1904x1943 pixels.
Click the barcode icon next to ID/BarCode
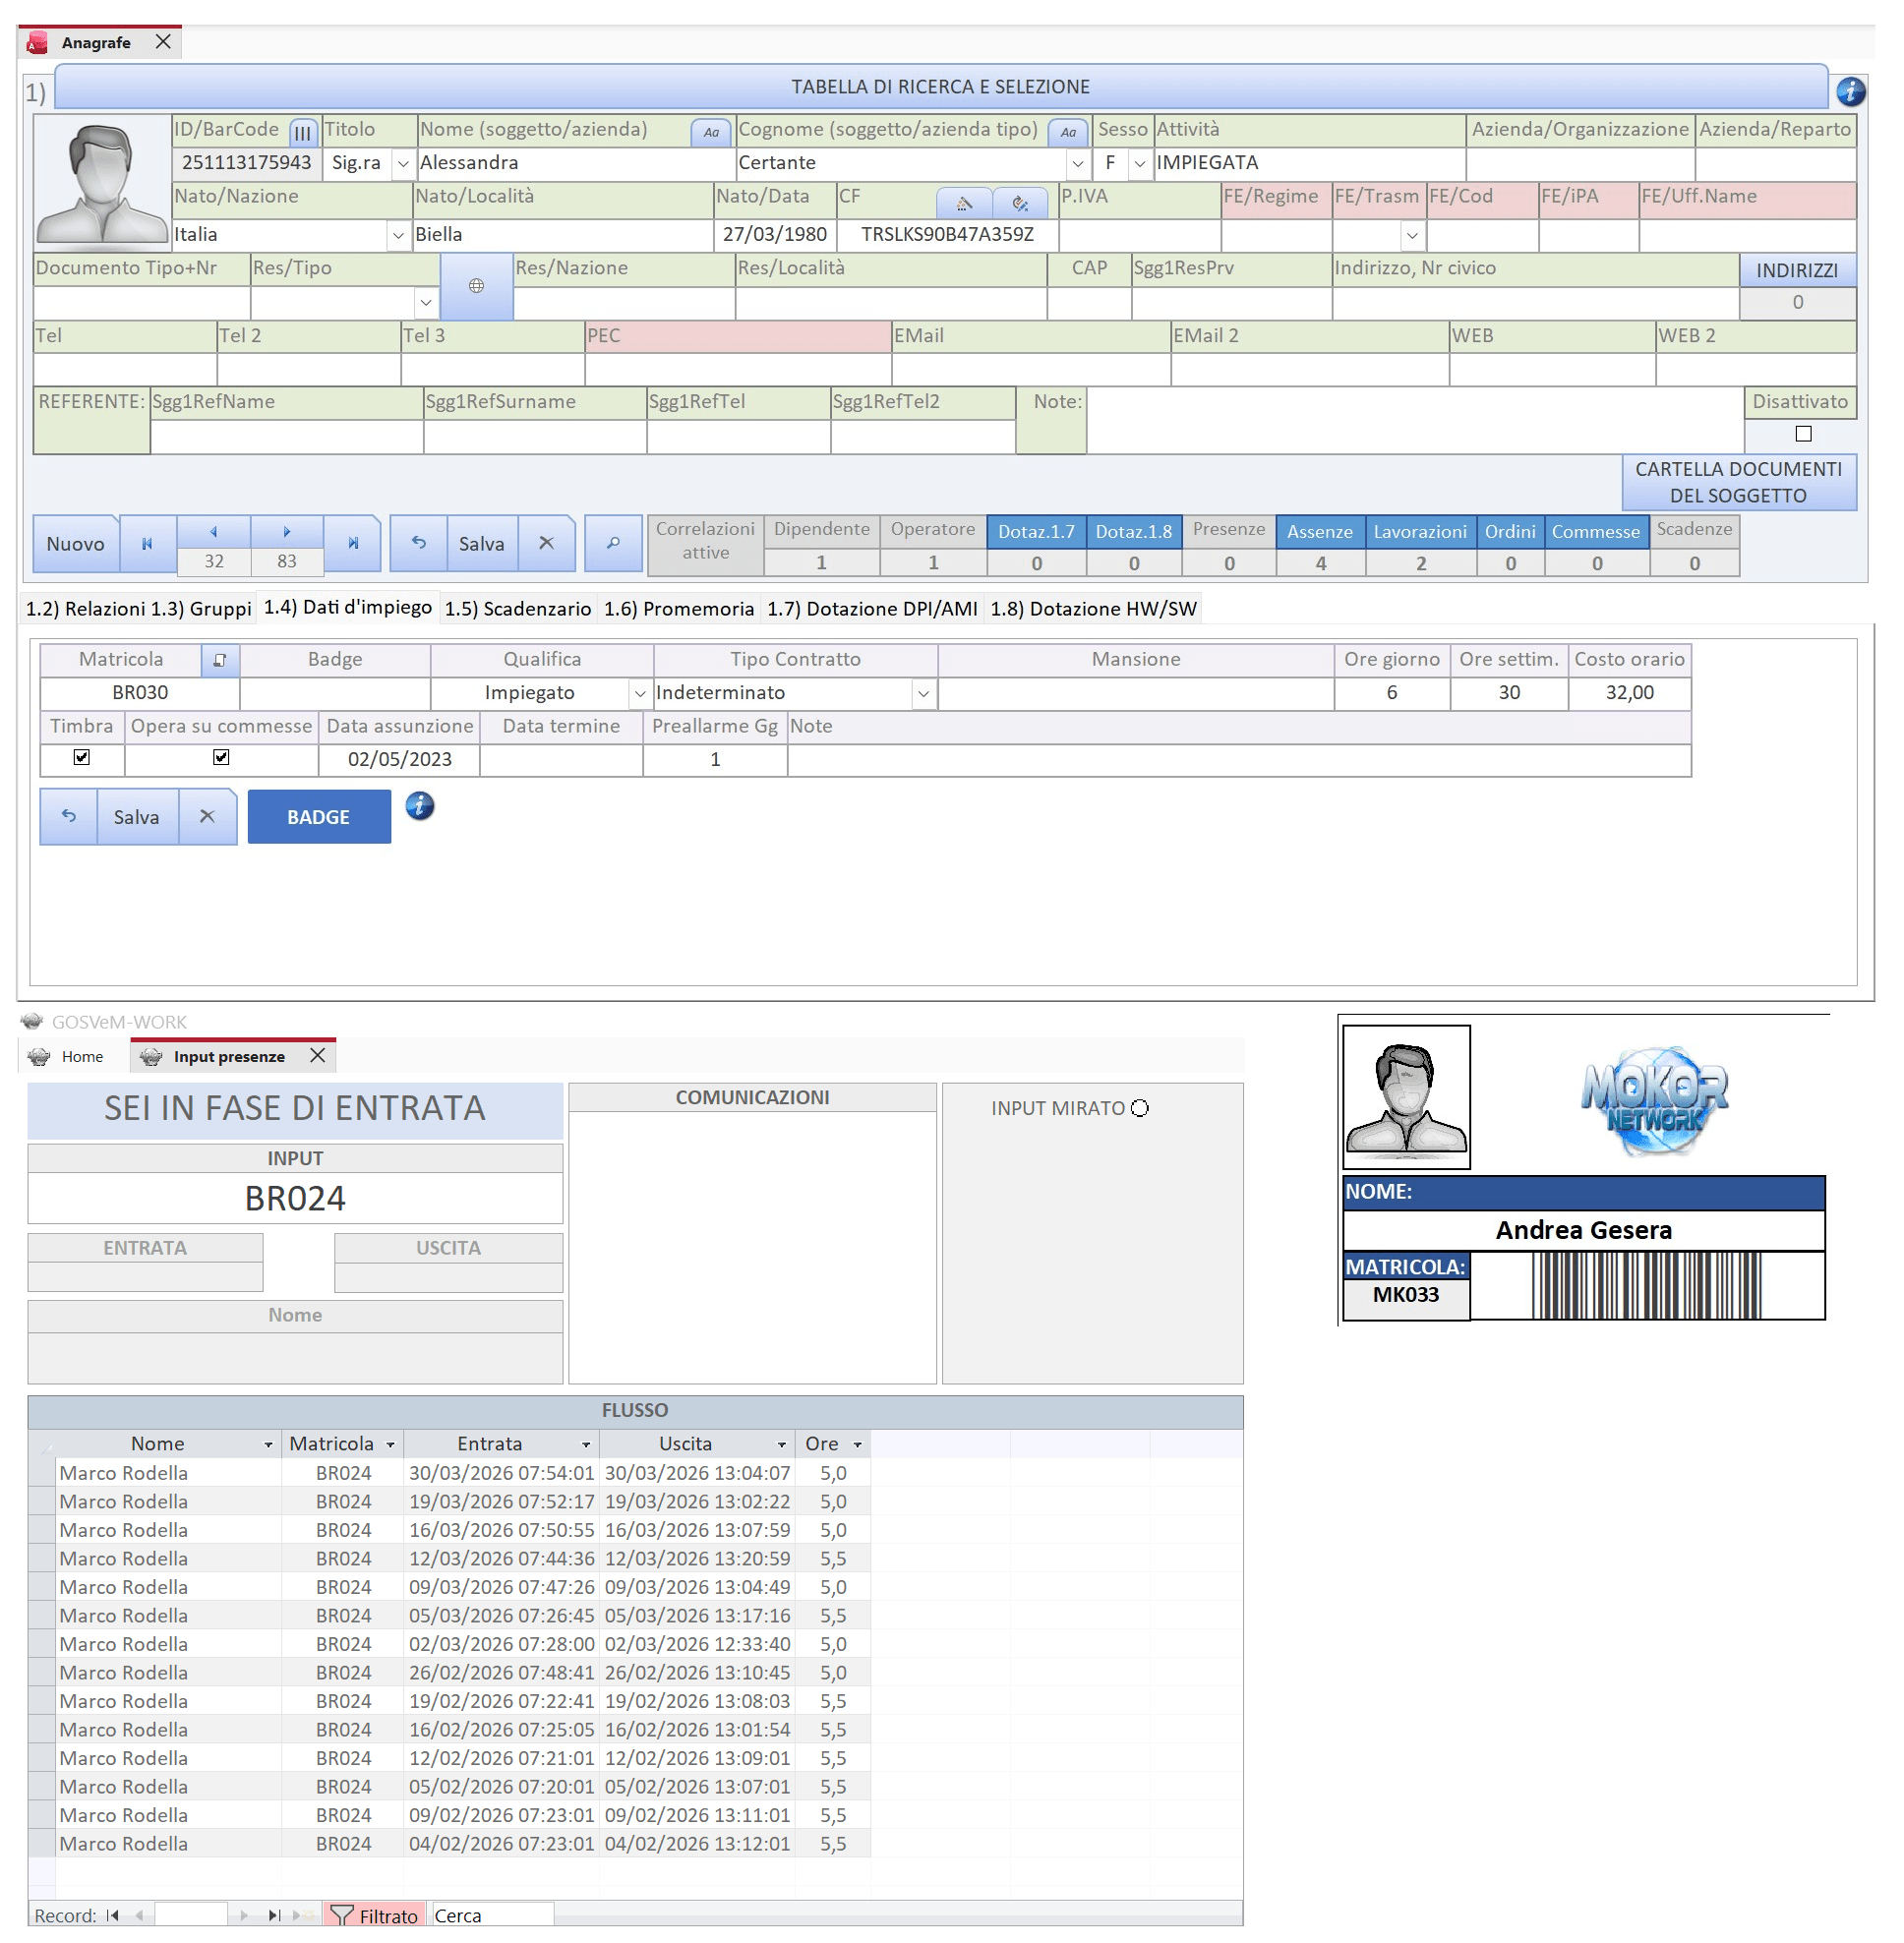[x=303, y=131]
